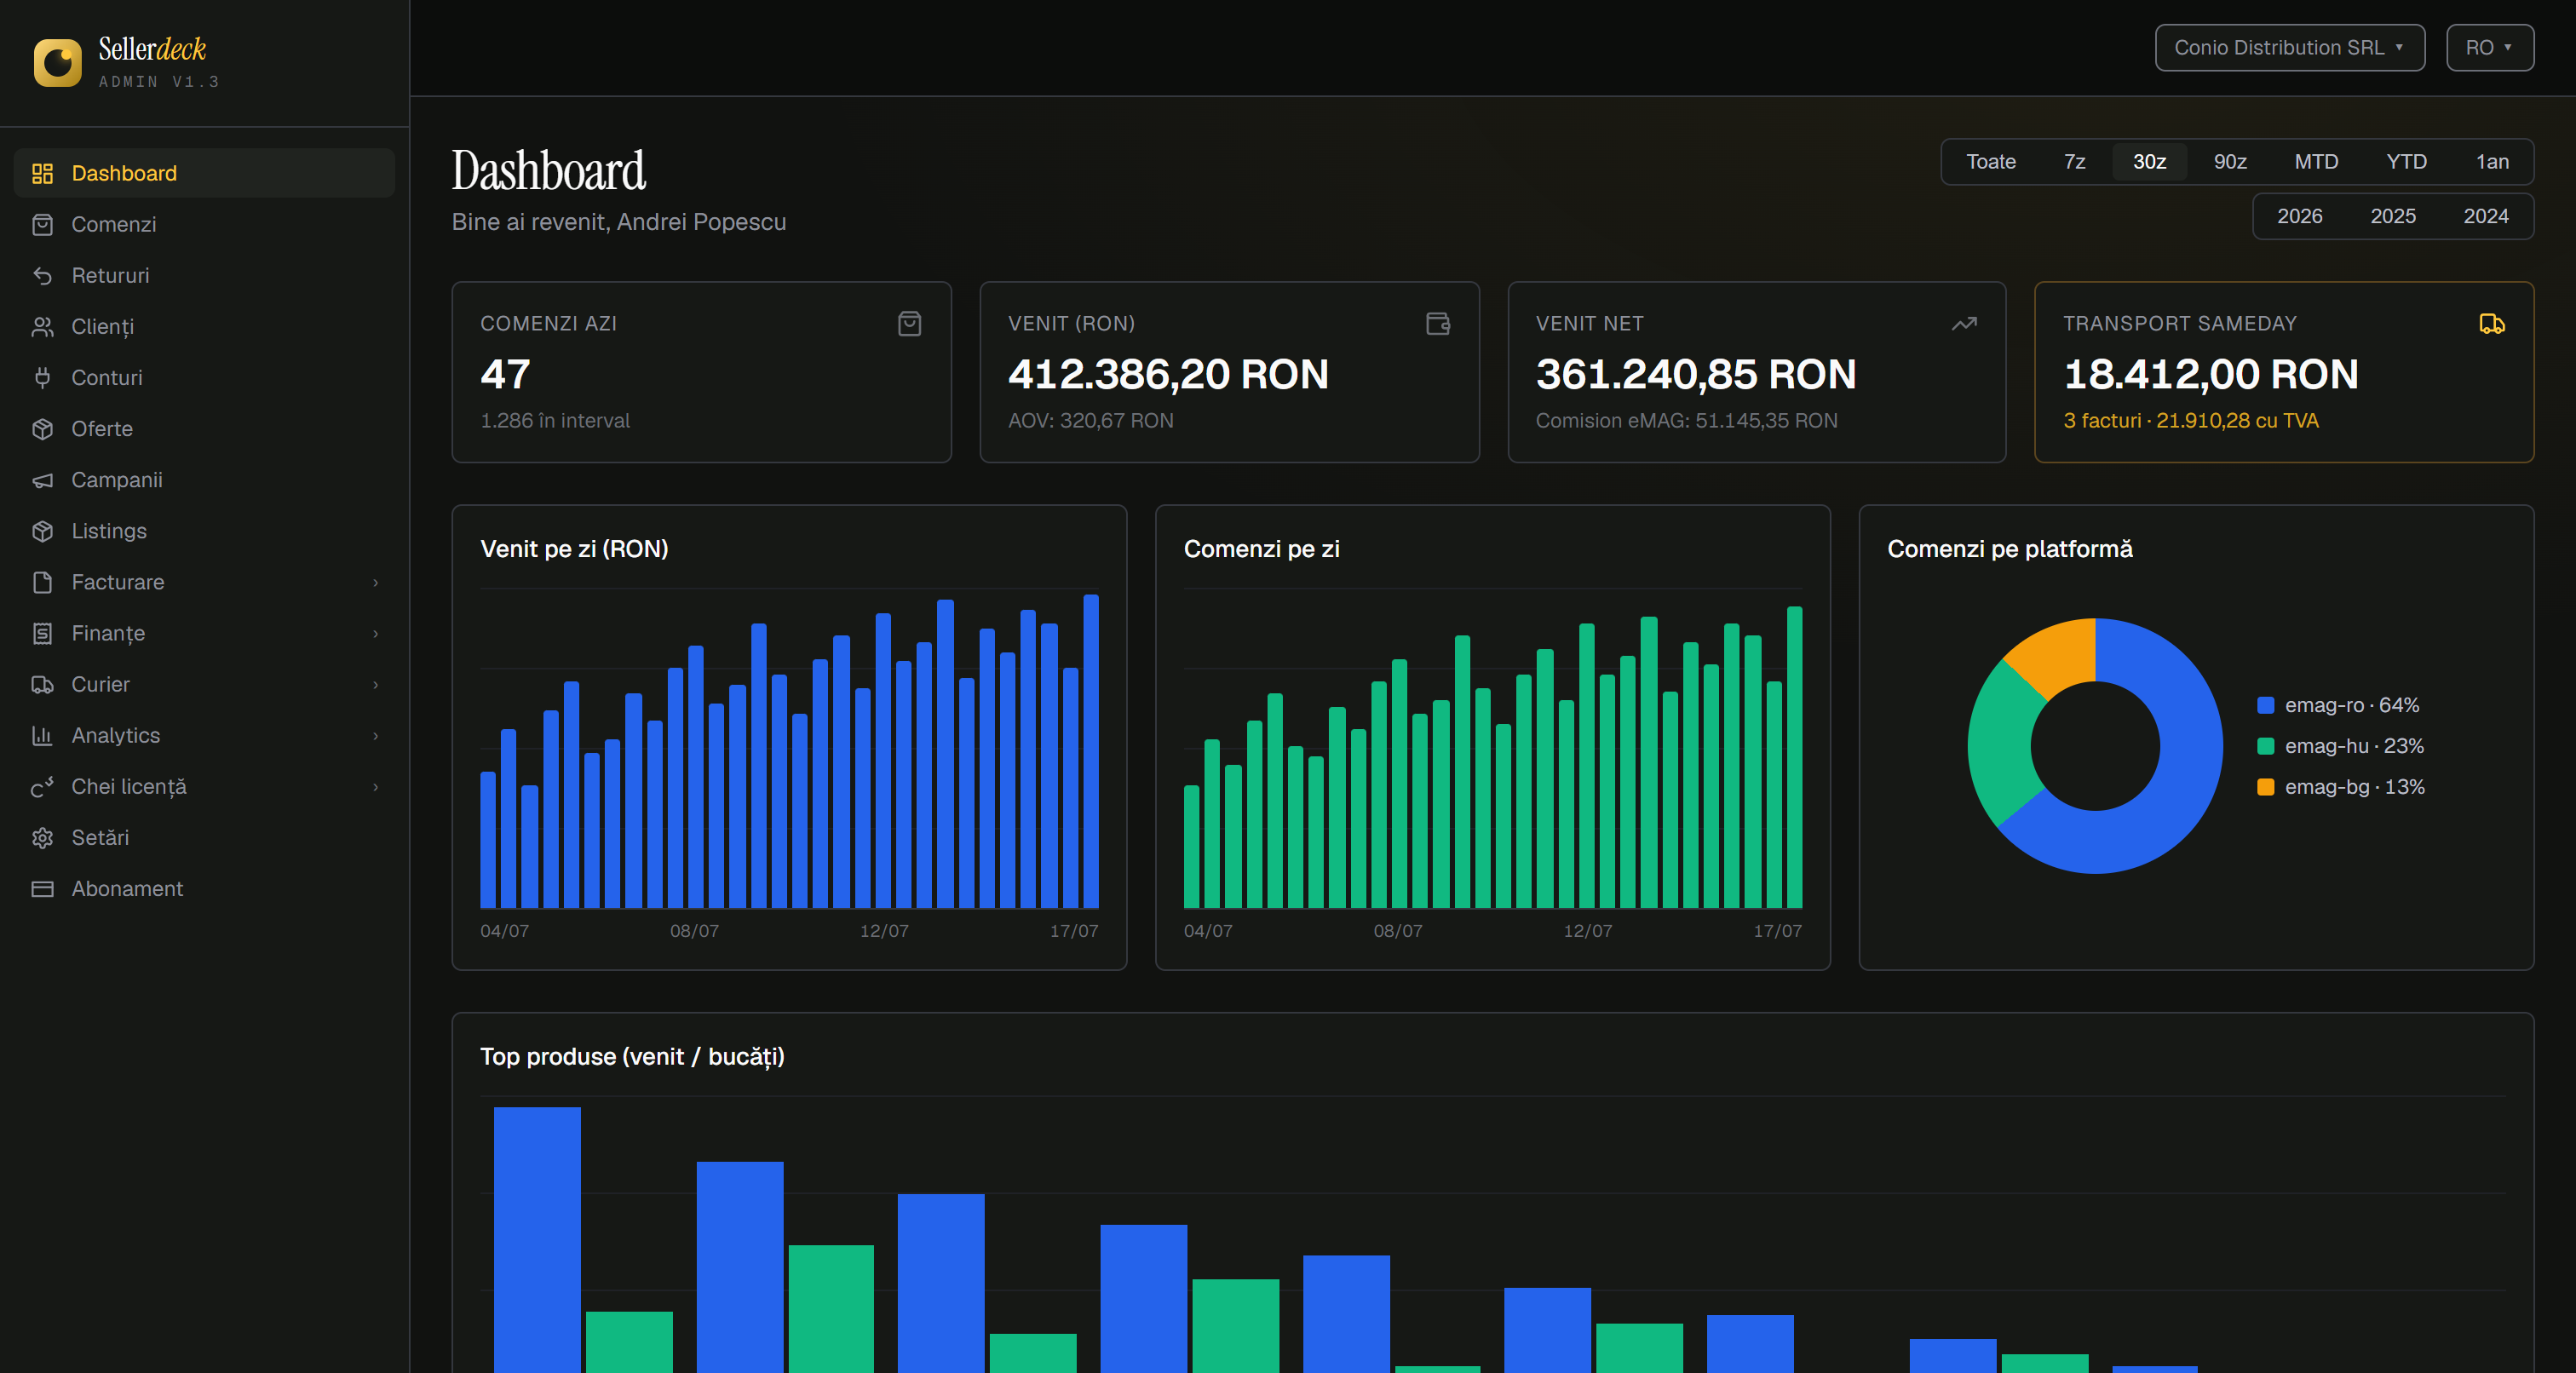Click the Chei licență key icon
Viewport: 2576px width, 1373px height.
coord(42,787)
